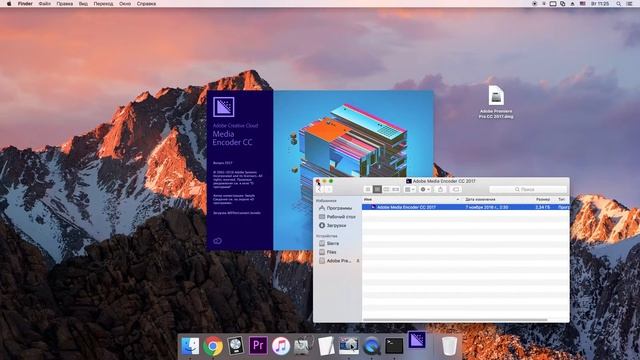Open Adobe Premiere Pro in the Dock
The image size is (640, 360).
tap(258, 346)
